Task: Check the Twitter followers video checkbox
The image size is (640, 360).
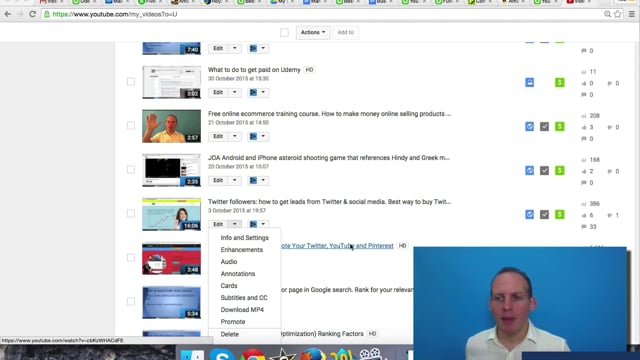Action: (131, 213)
